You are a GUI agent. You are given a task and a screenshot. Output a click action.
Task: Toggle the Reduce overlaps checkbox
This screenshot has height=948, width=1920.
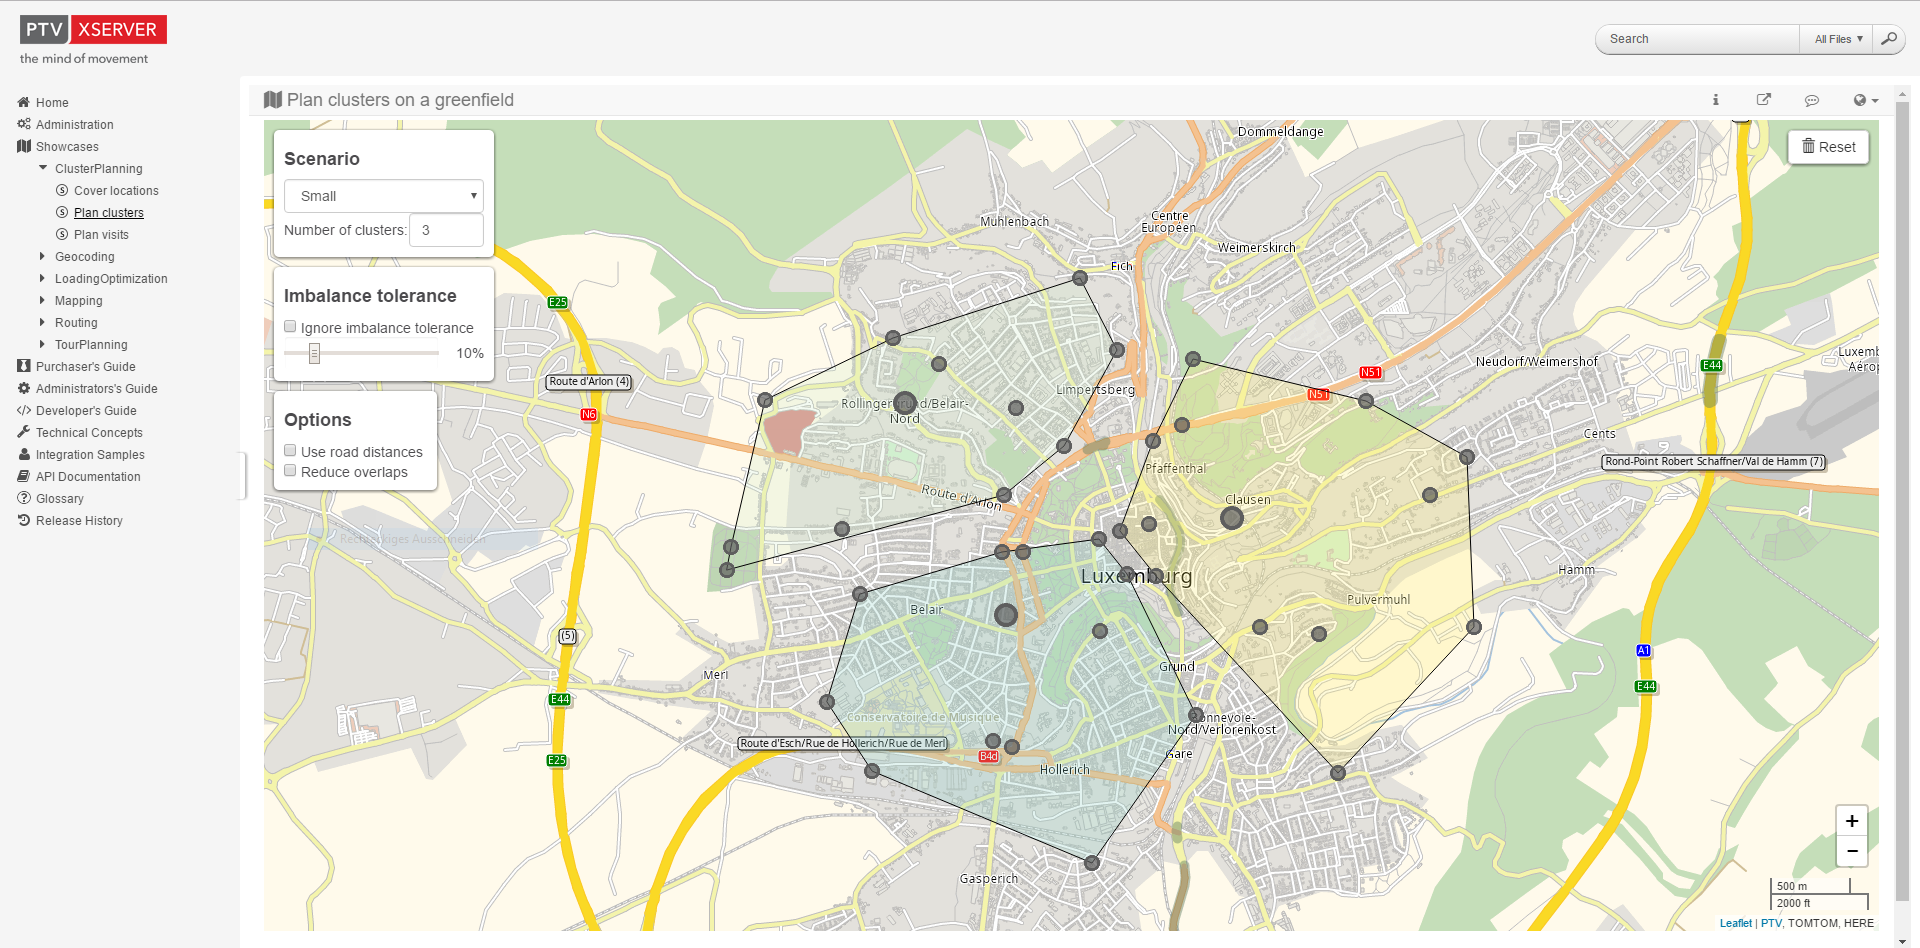click(290, 471)
